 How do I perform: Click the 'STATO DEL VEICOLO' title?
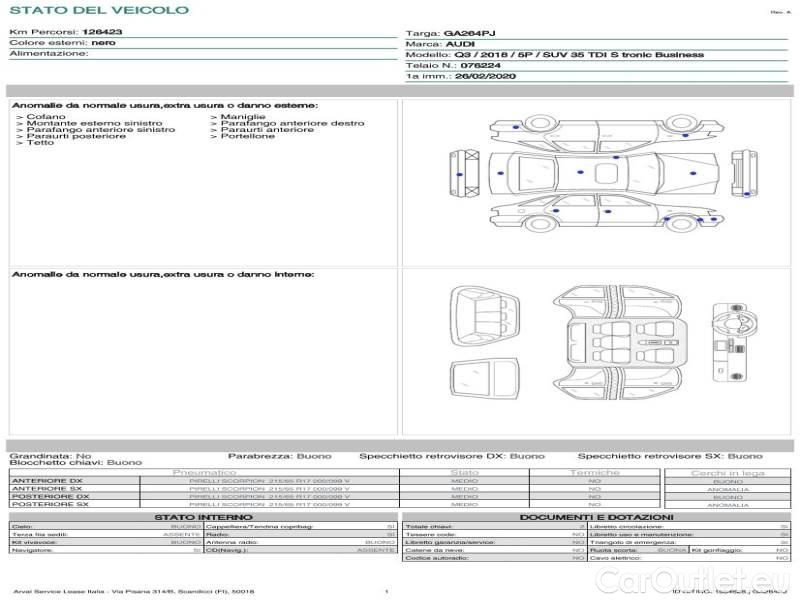point(99,10)
